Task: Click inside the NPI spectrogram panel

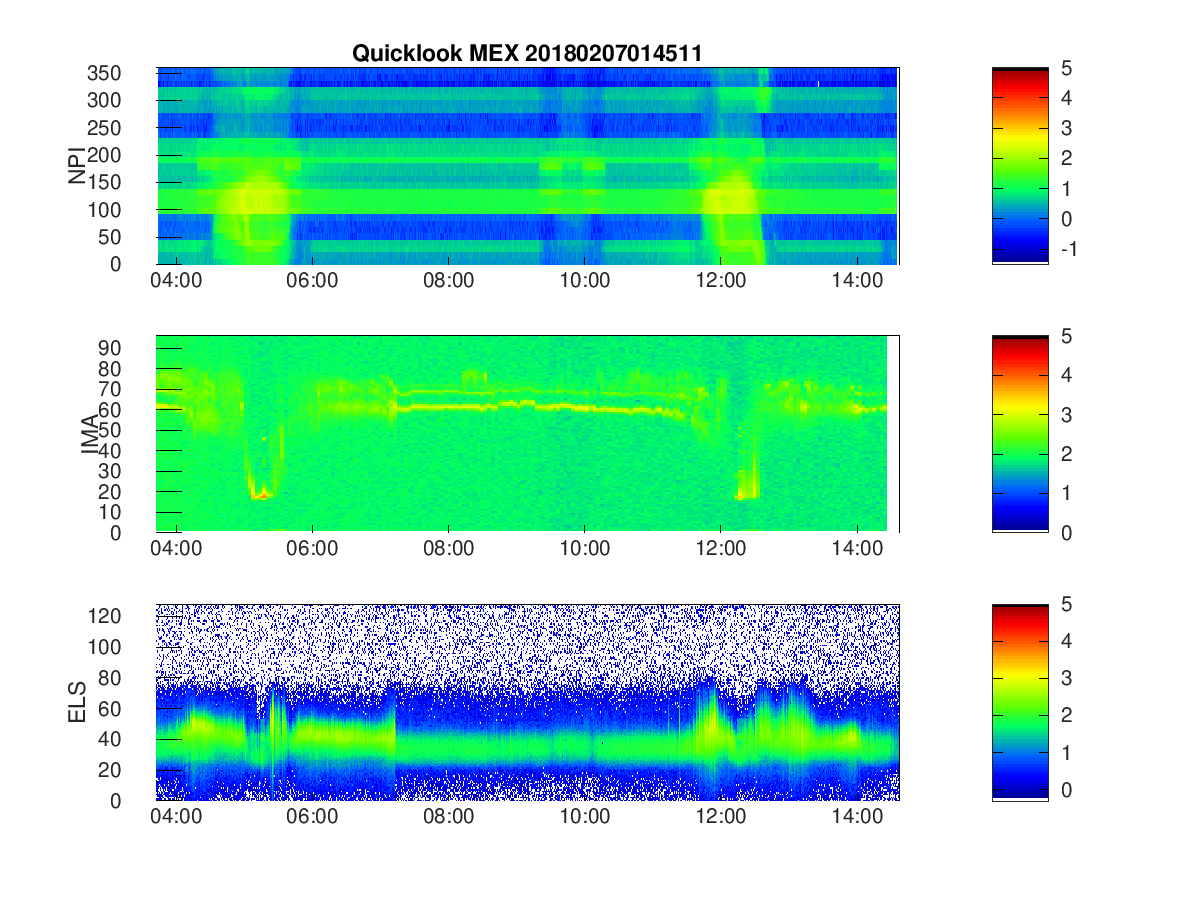Action: coord(528,166)
